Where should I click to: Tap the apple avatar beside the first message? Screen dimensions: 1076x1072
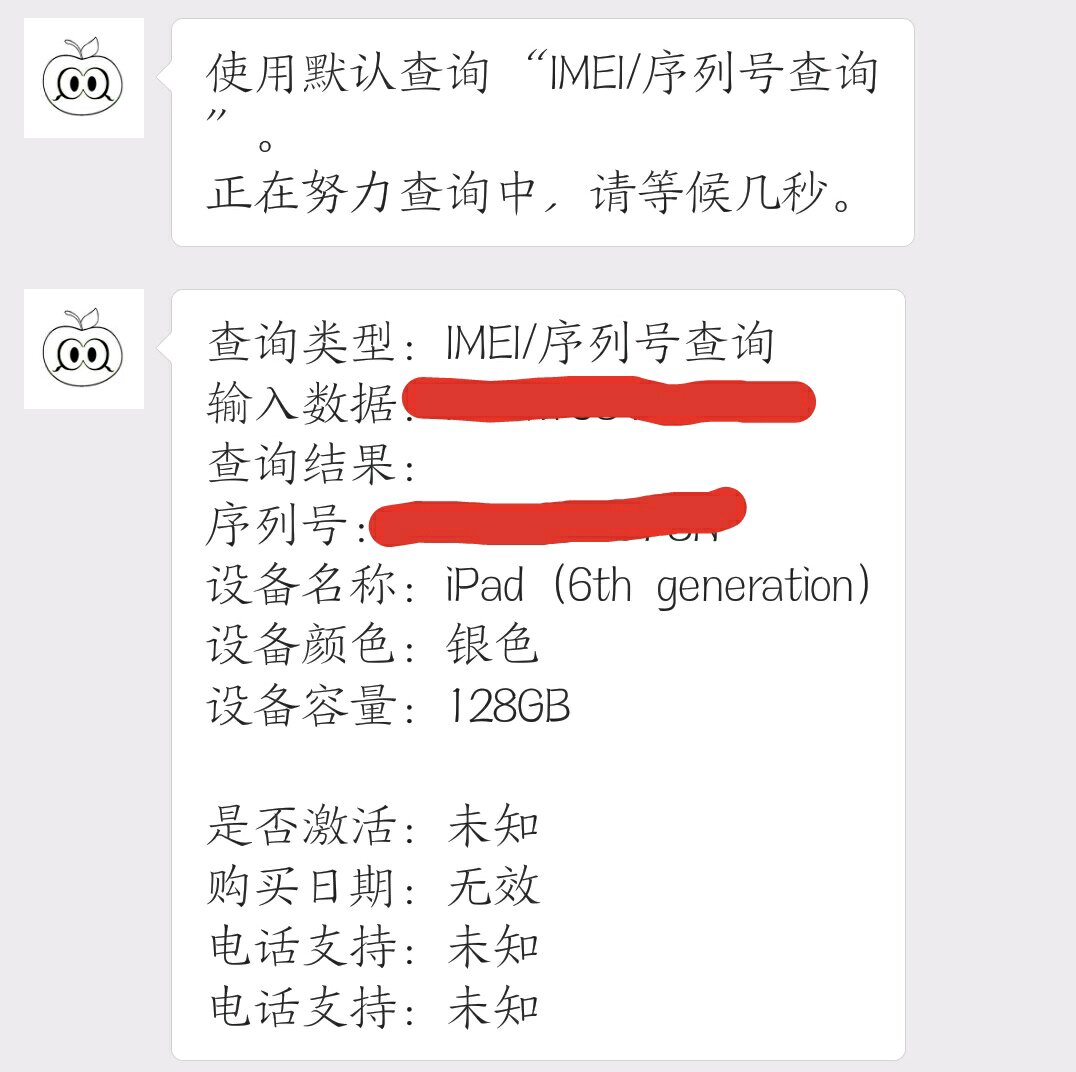[x=84, y=78]
